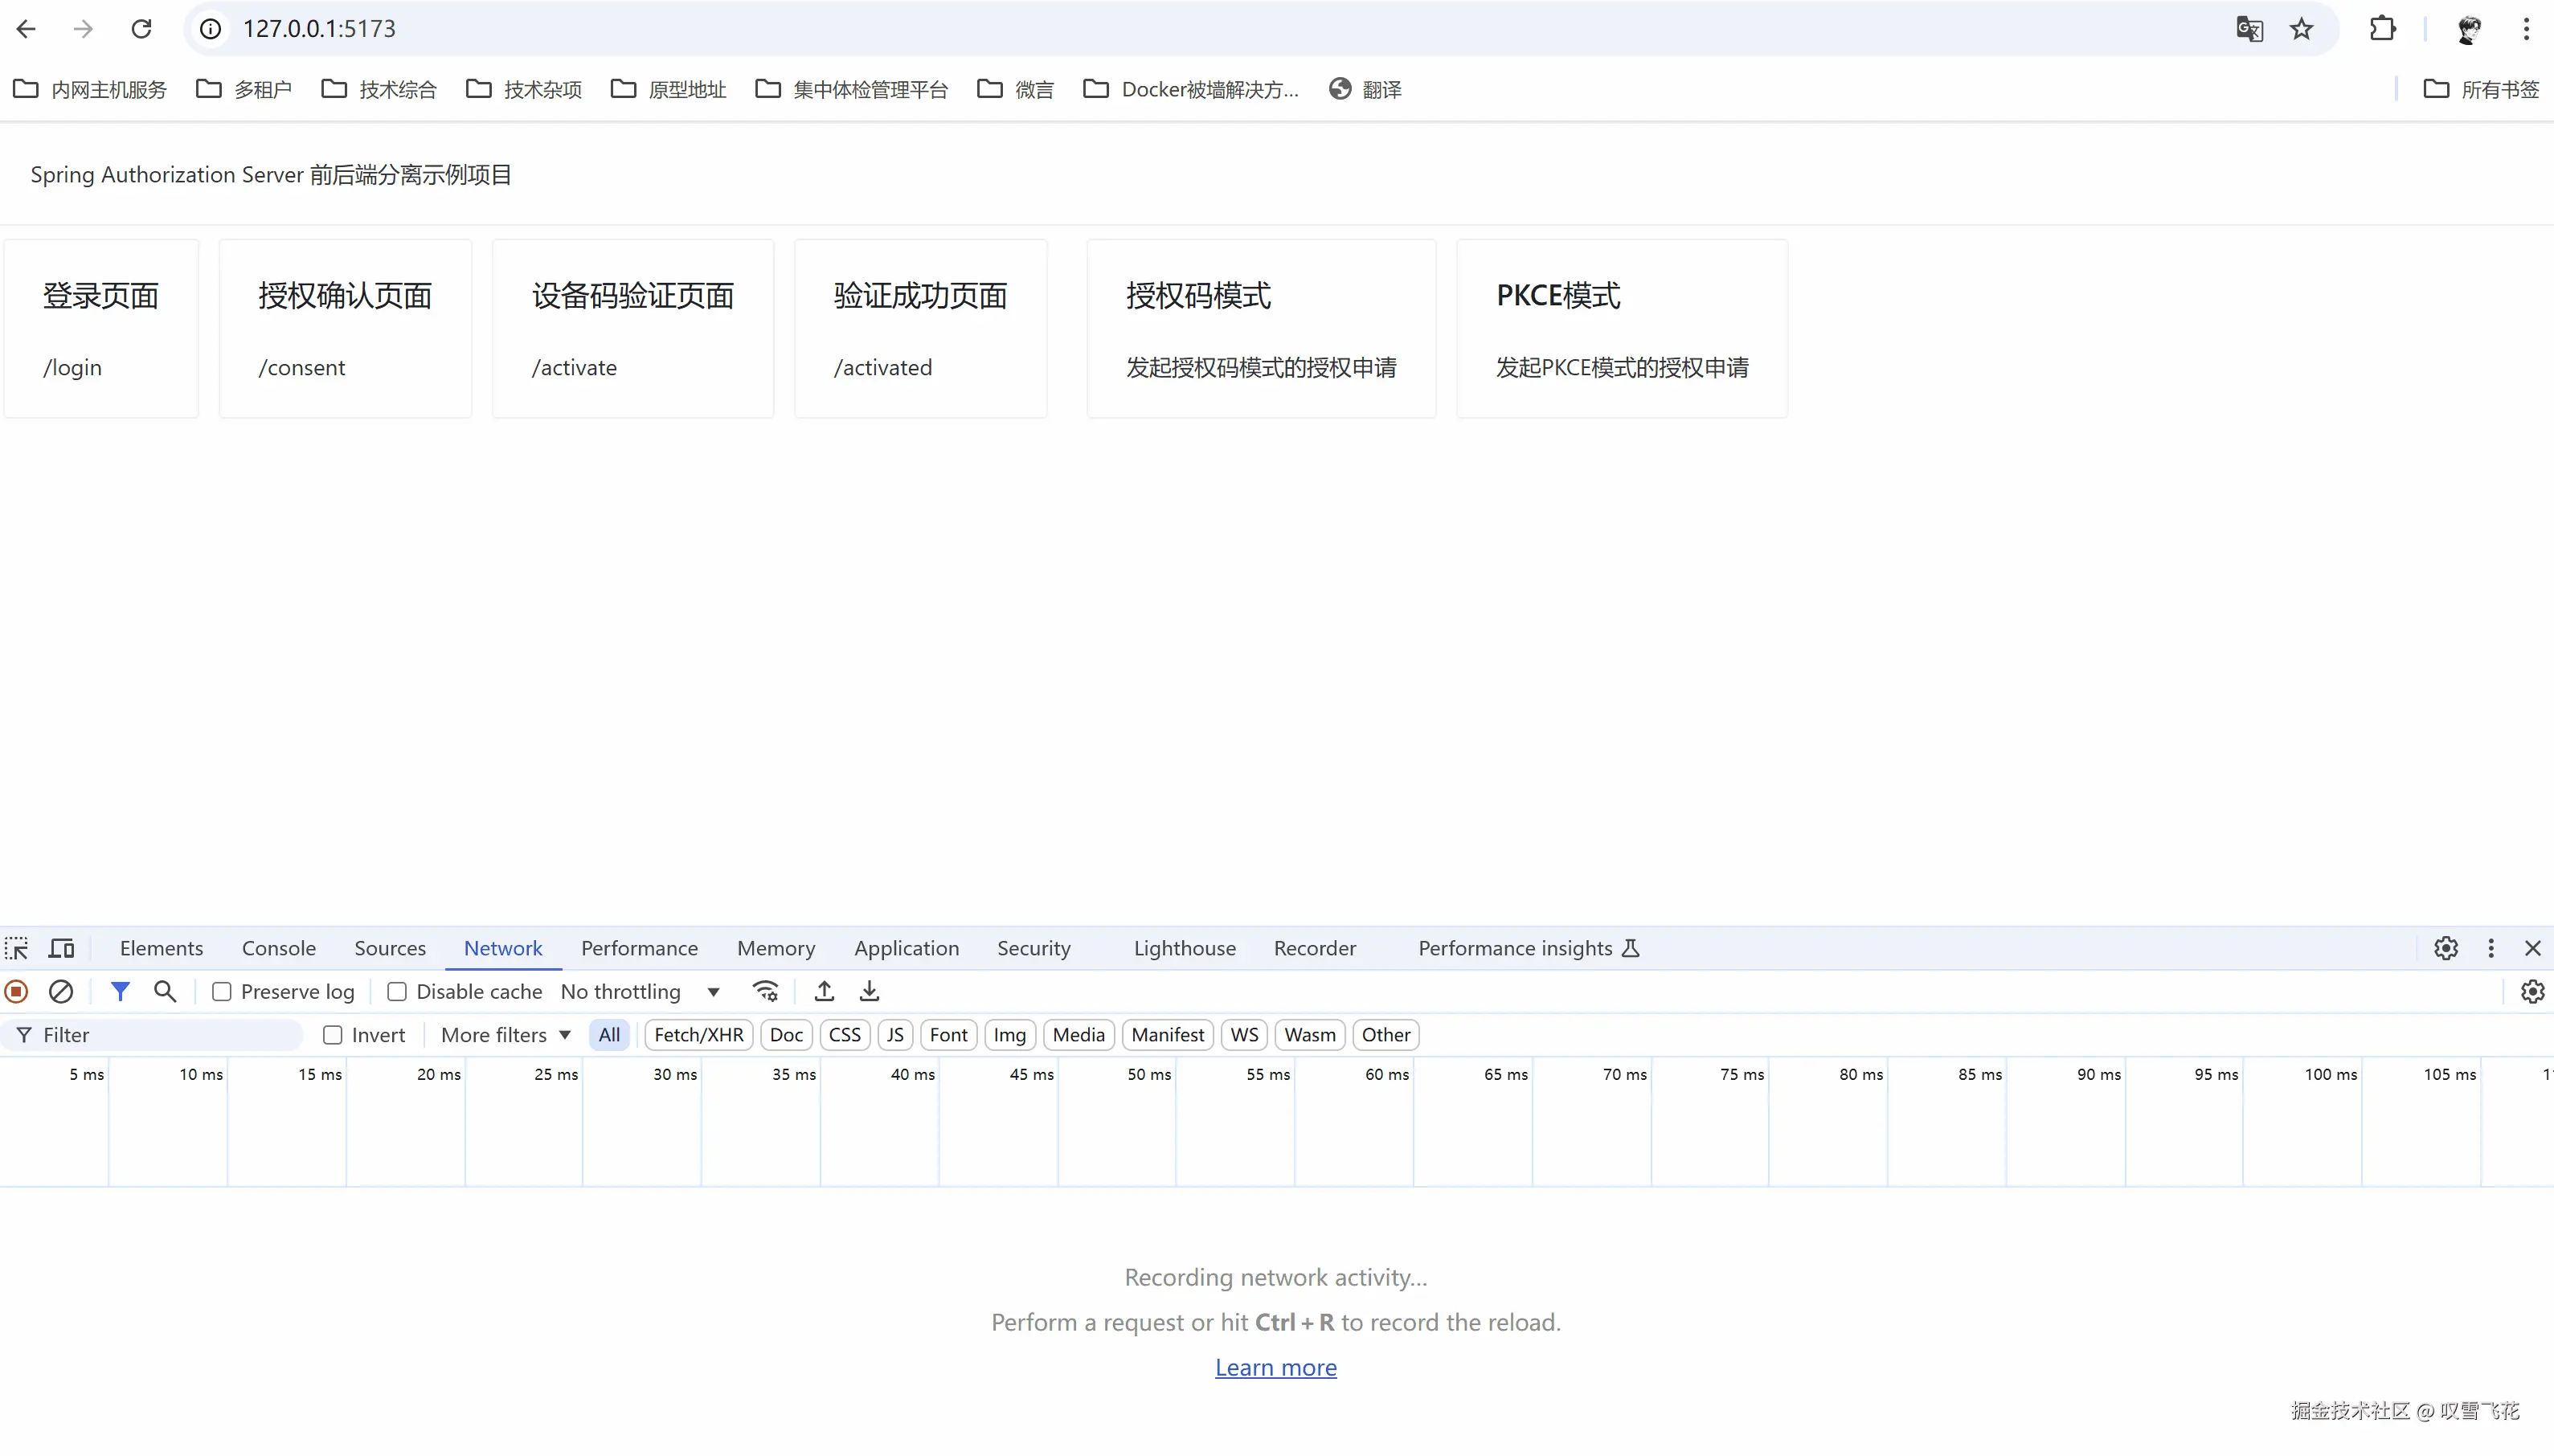
Task: Click the address bar URL 127.0.0.1:5173
Action: pos(319,29)
